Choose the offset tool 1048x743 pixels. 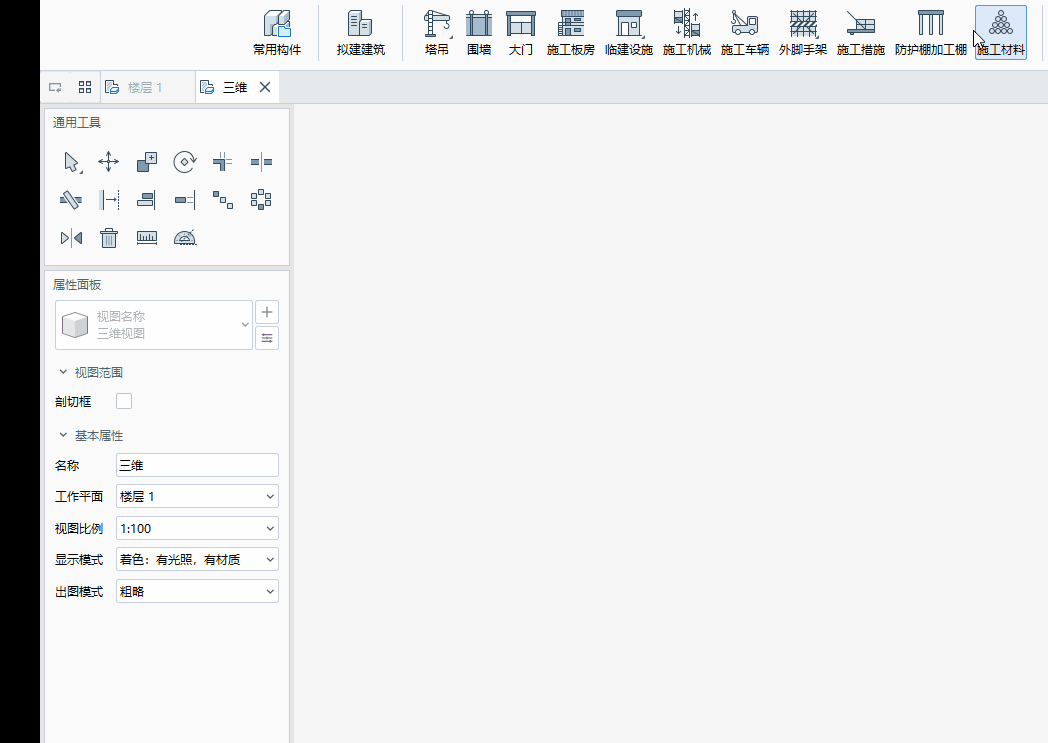click(109, 200)
